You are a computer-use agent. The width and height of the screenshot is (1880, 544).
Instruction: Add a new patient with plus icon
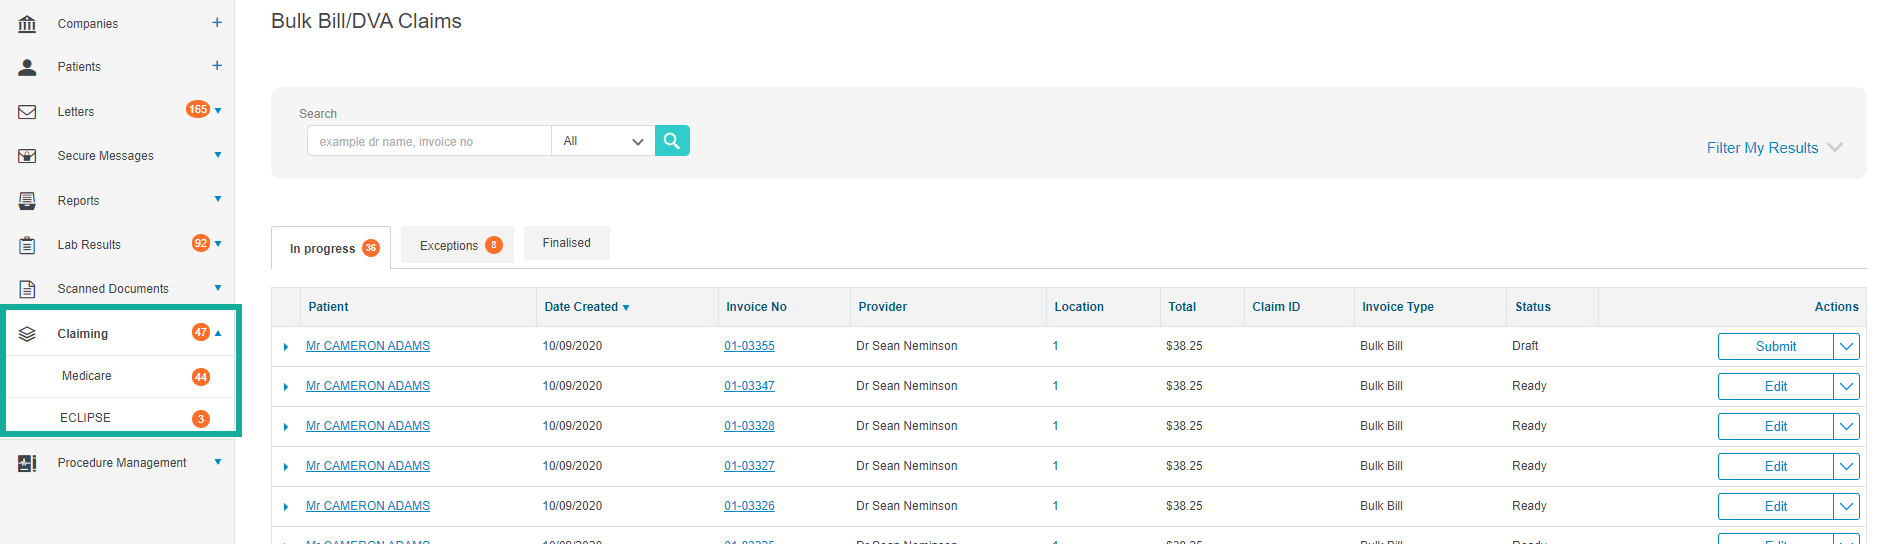(217, 65)
